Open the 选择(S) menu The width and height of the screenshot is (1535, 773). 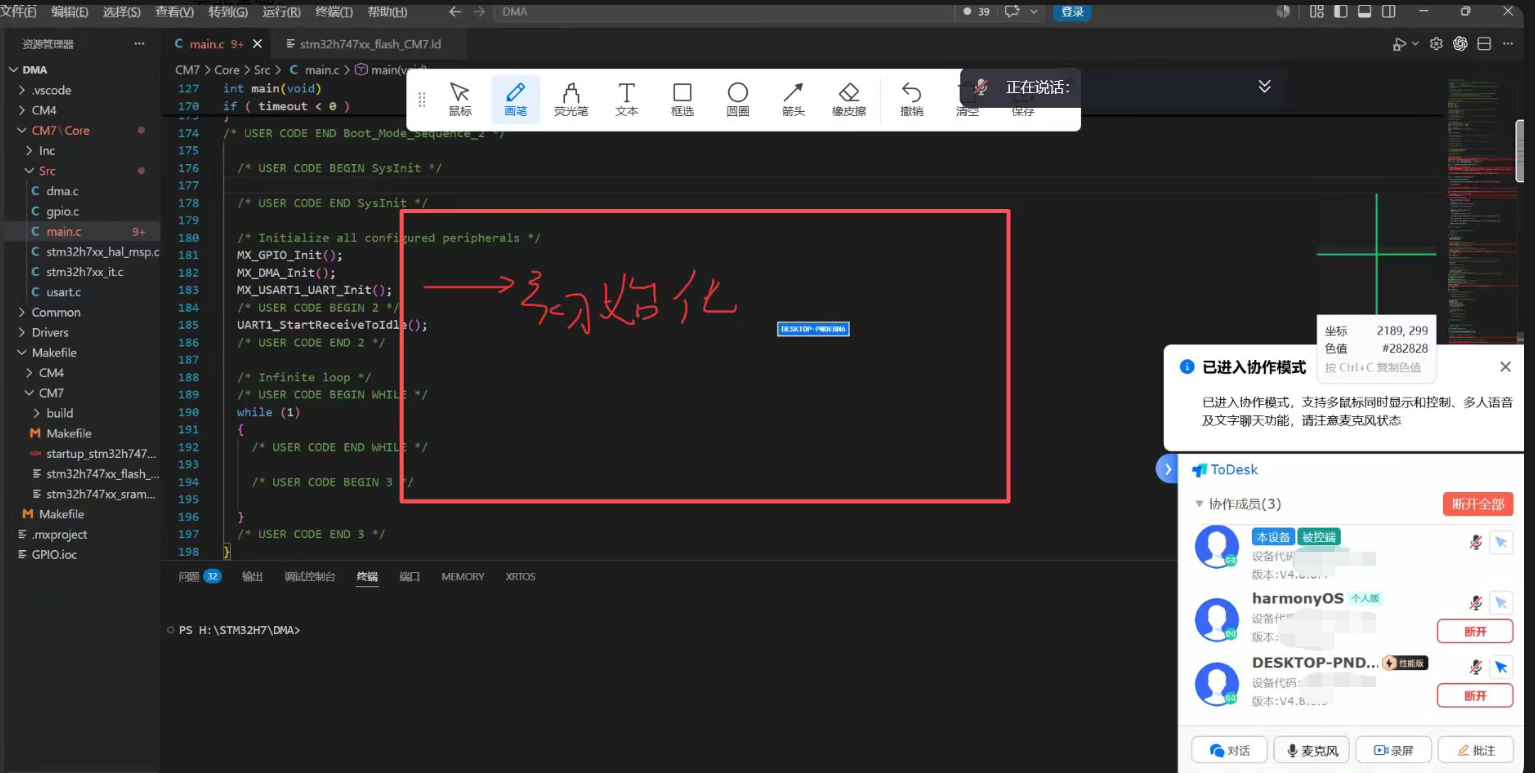click(x=121, y=12)
